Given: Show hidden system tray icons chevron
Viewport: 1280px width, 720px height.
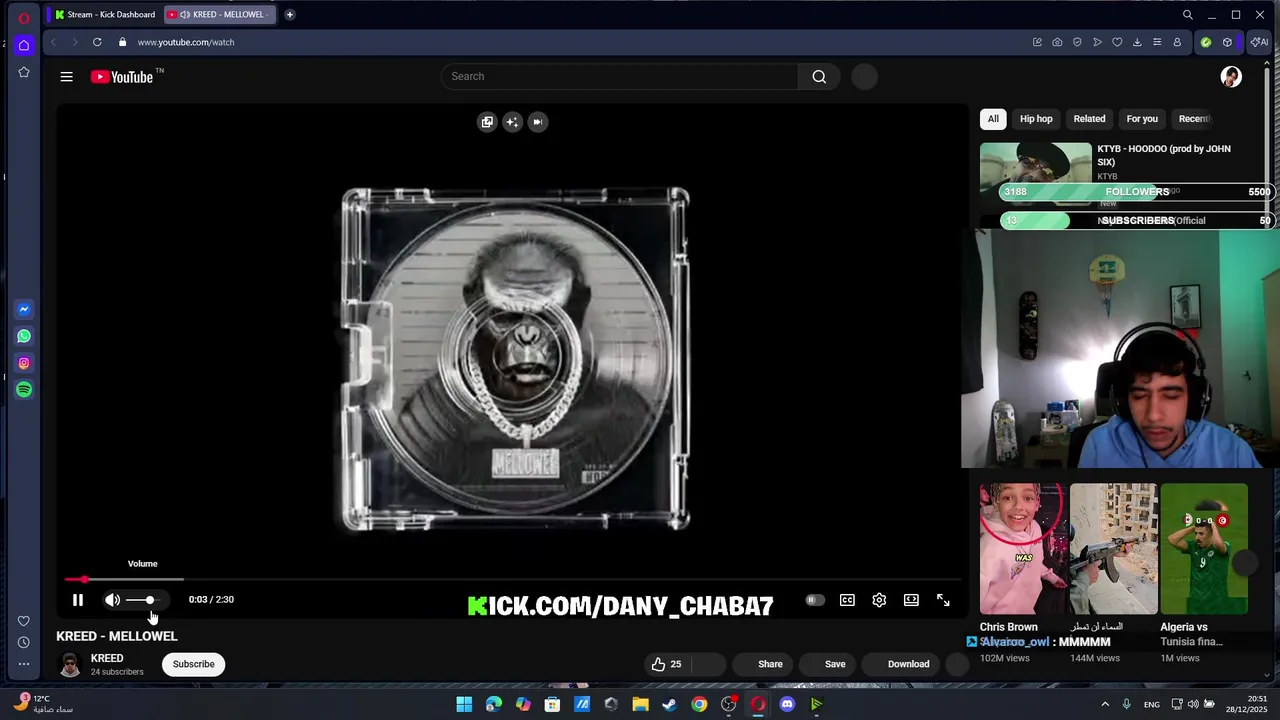Looking at the screenshot, I should tap(1105, 704).
